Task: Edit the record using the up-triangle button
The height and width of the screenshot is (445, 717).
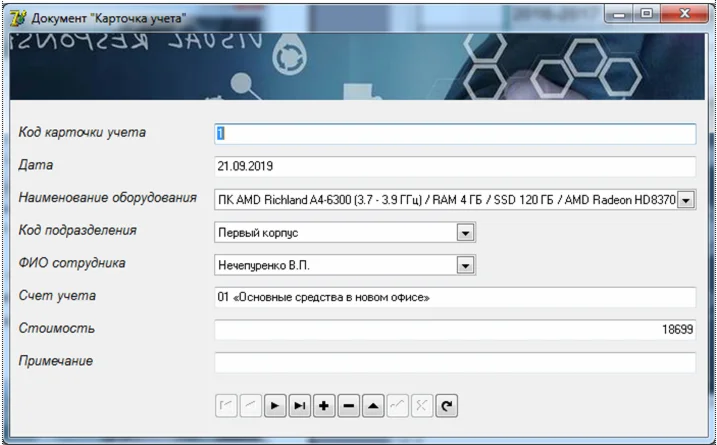Action: [x=374, y=406]
